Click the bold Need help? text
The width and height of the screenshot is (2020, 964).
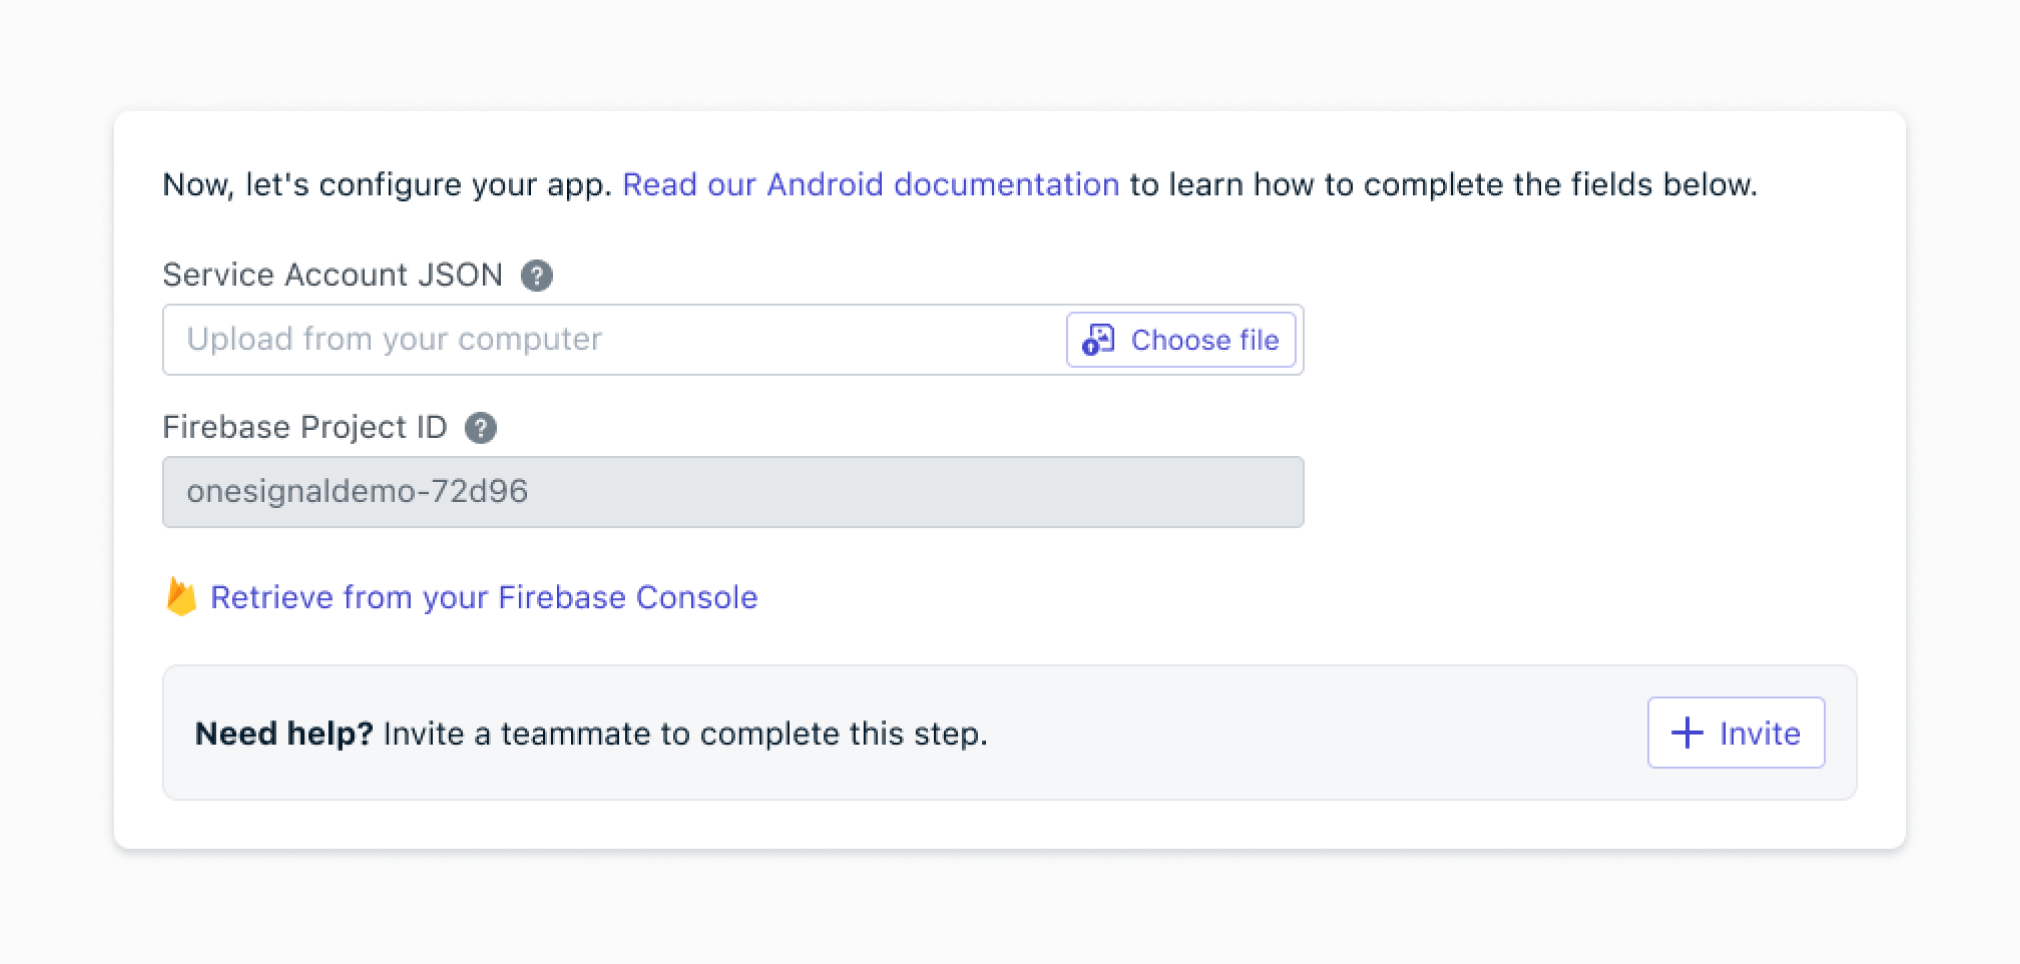pos(283,734)
